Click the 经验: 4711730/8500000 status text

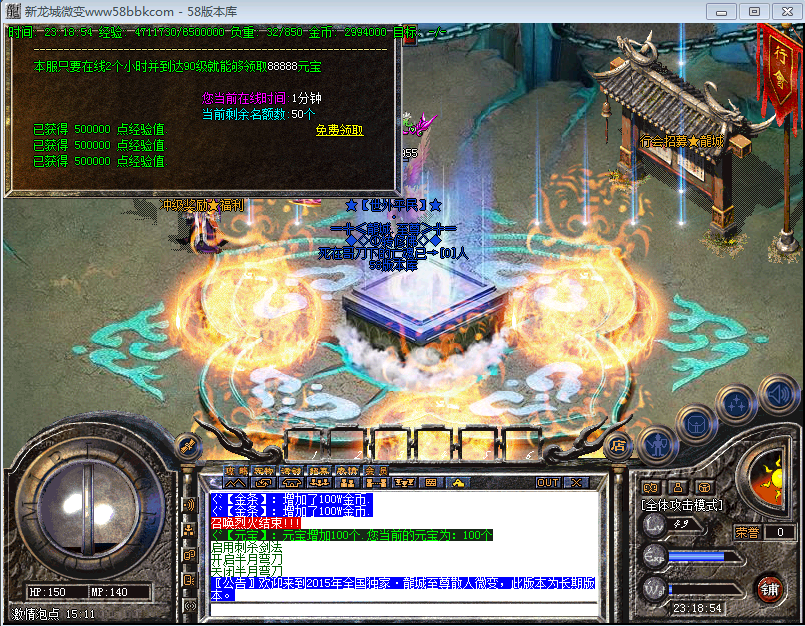161,32
